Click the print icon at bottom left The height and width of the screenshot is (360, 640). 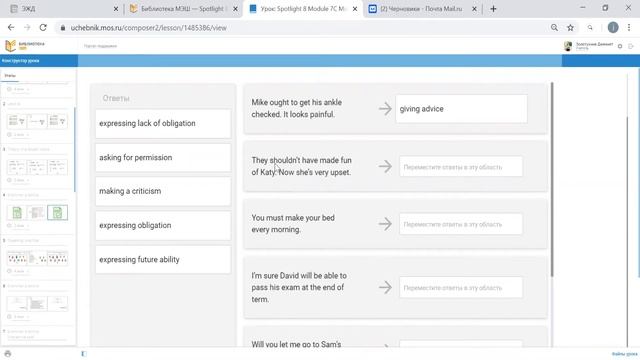pyautogui.click(x=8, y=353)
